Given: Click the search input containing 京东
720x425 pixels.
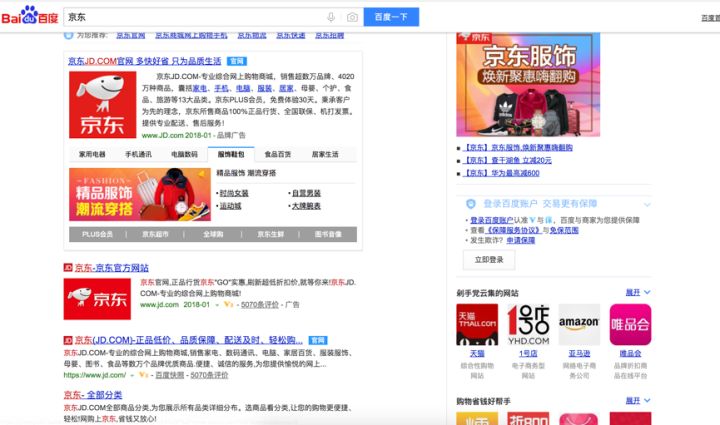Looking at the screenshot, I should coord(214,17).
